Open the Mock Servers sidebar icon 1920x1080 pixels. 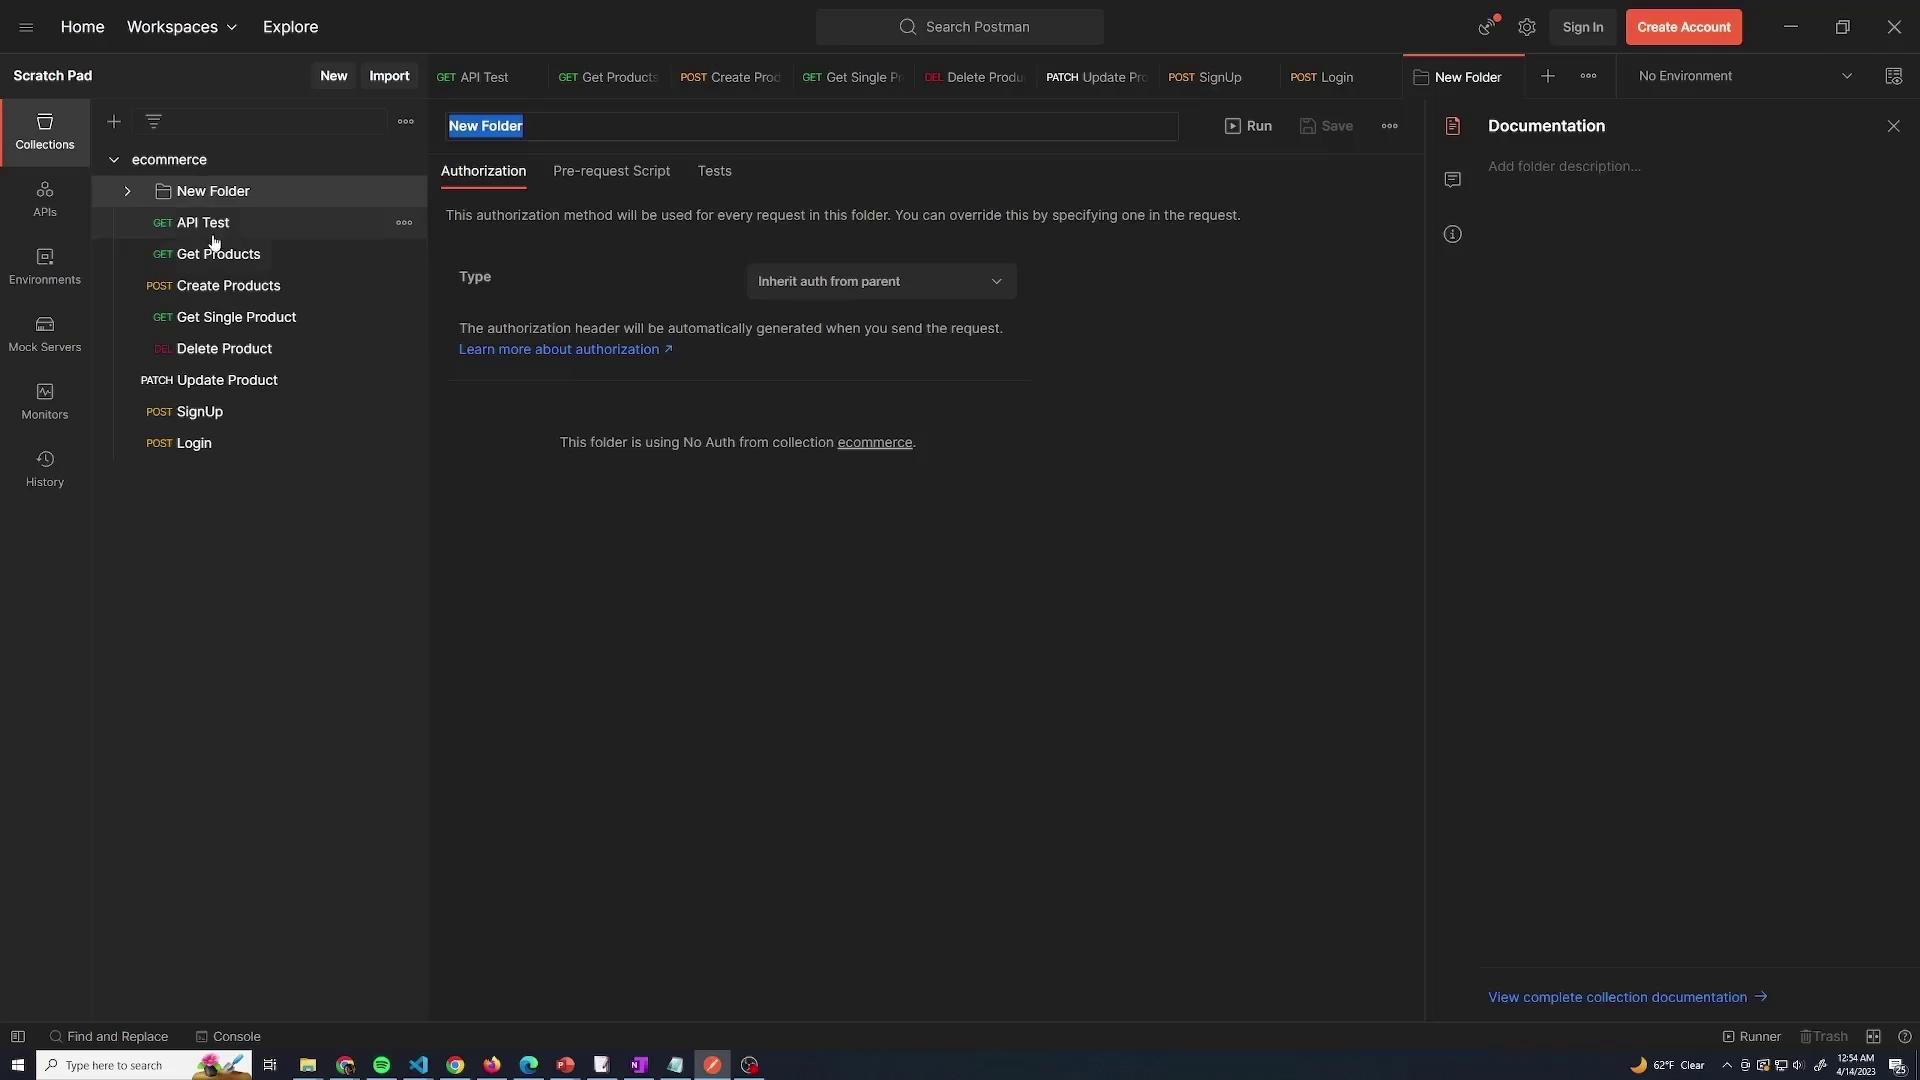pyautogui.click(x=44, y=334)
